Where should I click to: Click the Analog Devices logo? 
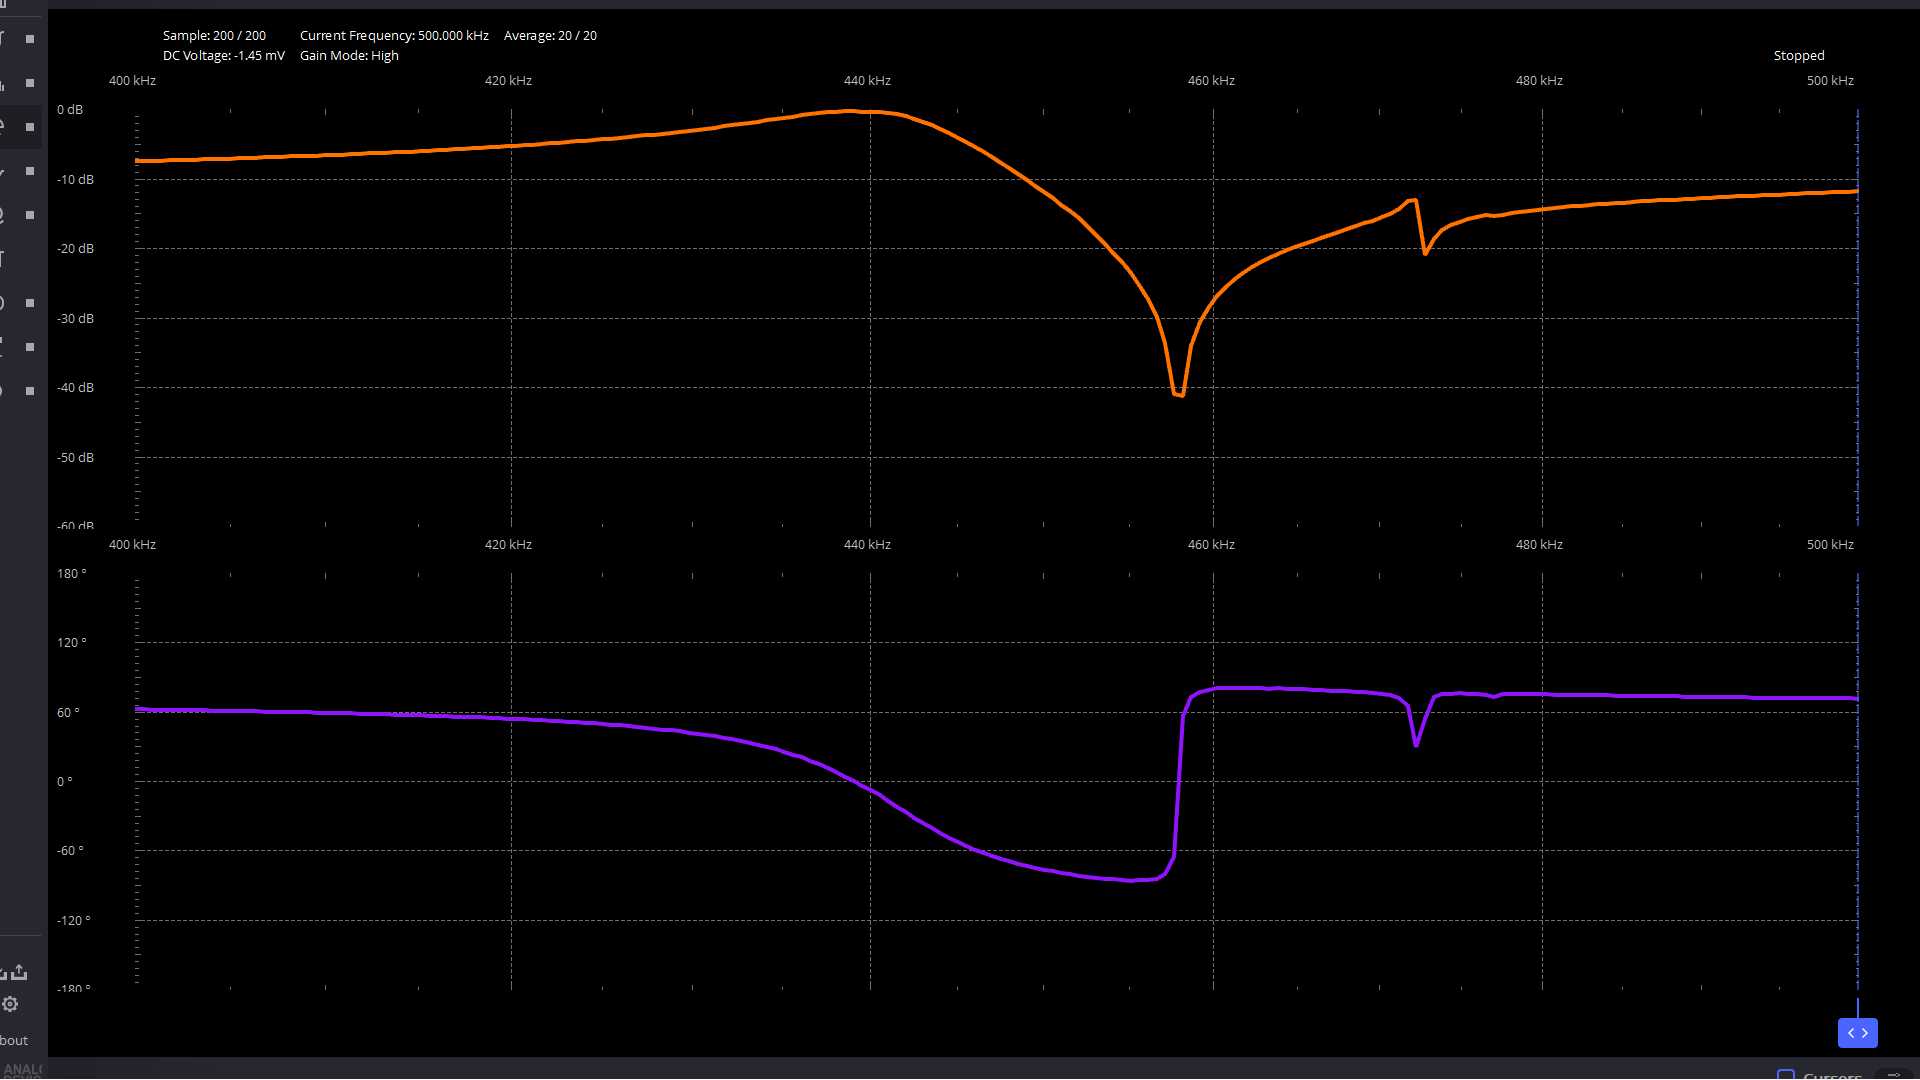click(22, 1071)
